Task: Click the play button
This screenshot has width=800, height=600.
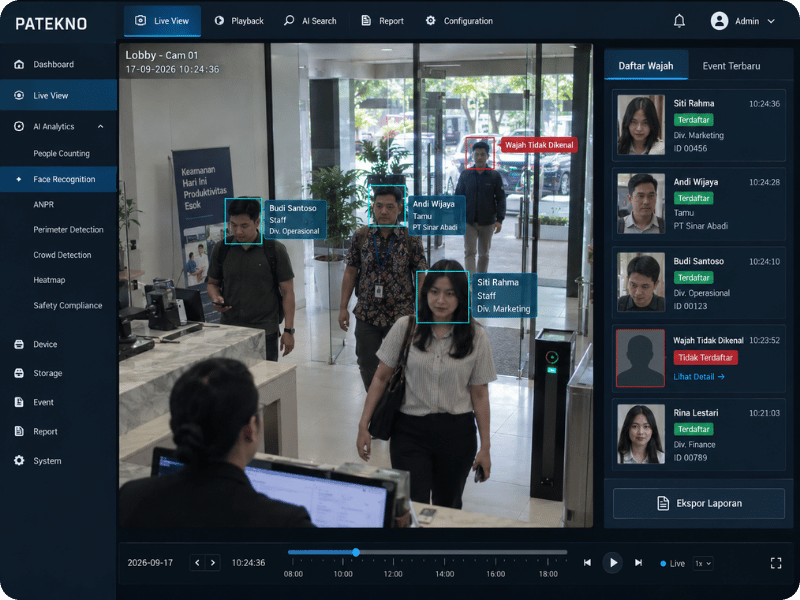Action: click(612, 563)
